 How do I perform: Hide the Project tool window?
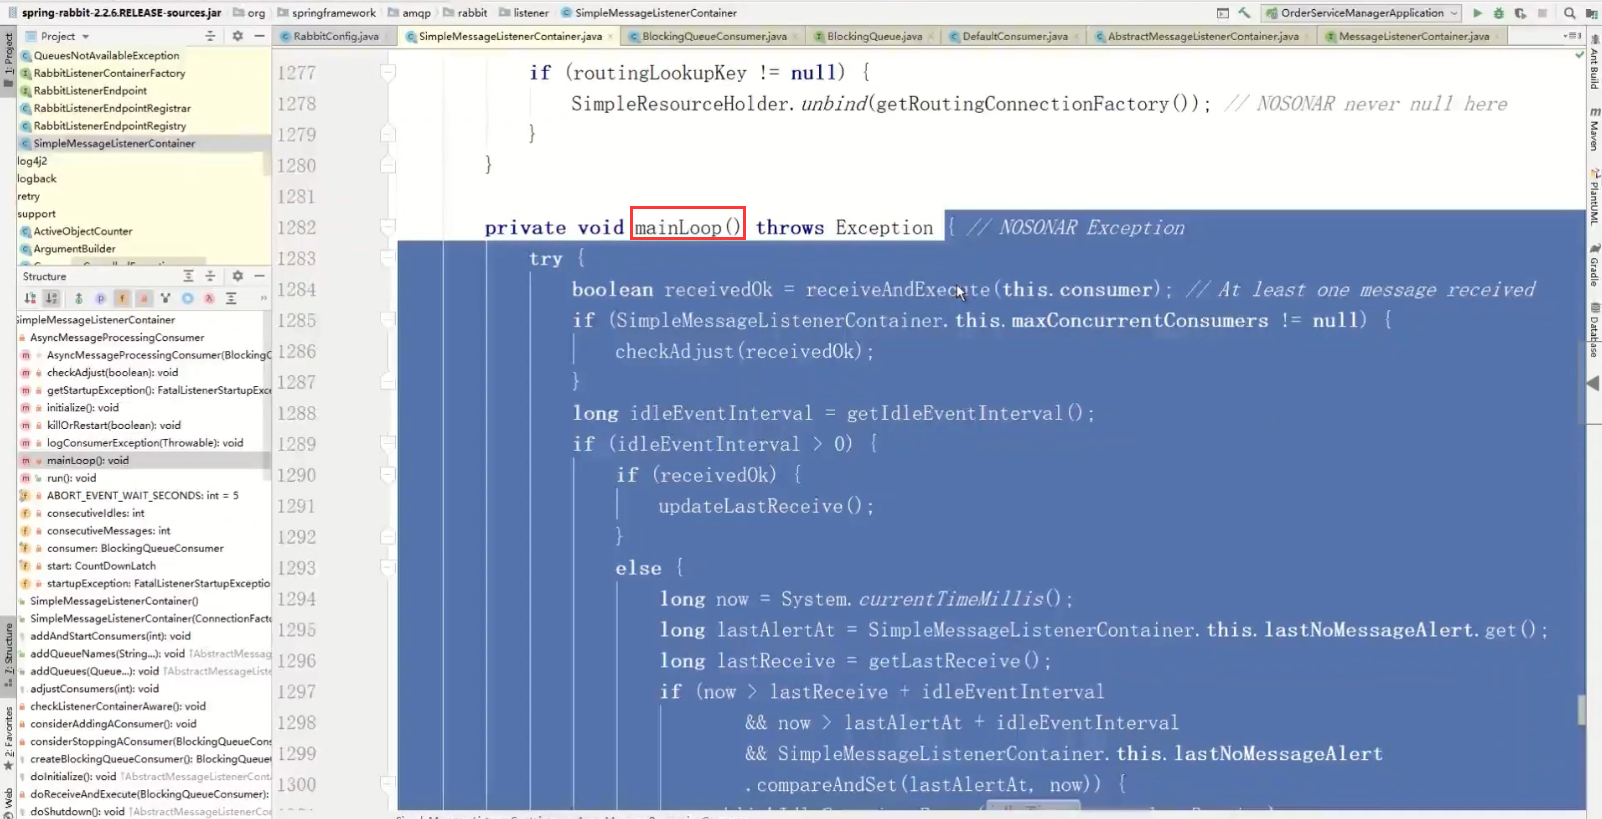point(259,36)
